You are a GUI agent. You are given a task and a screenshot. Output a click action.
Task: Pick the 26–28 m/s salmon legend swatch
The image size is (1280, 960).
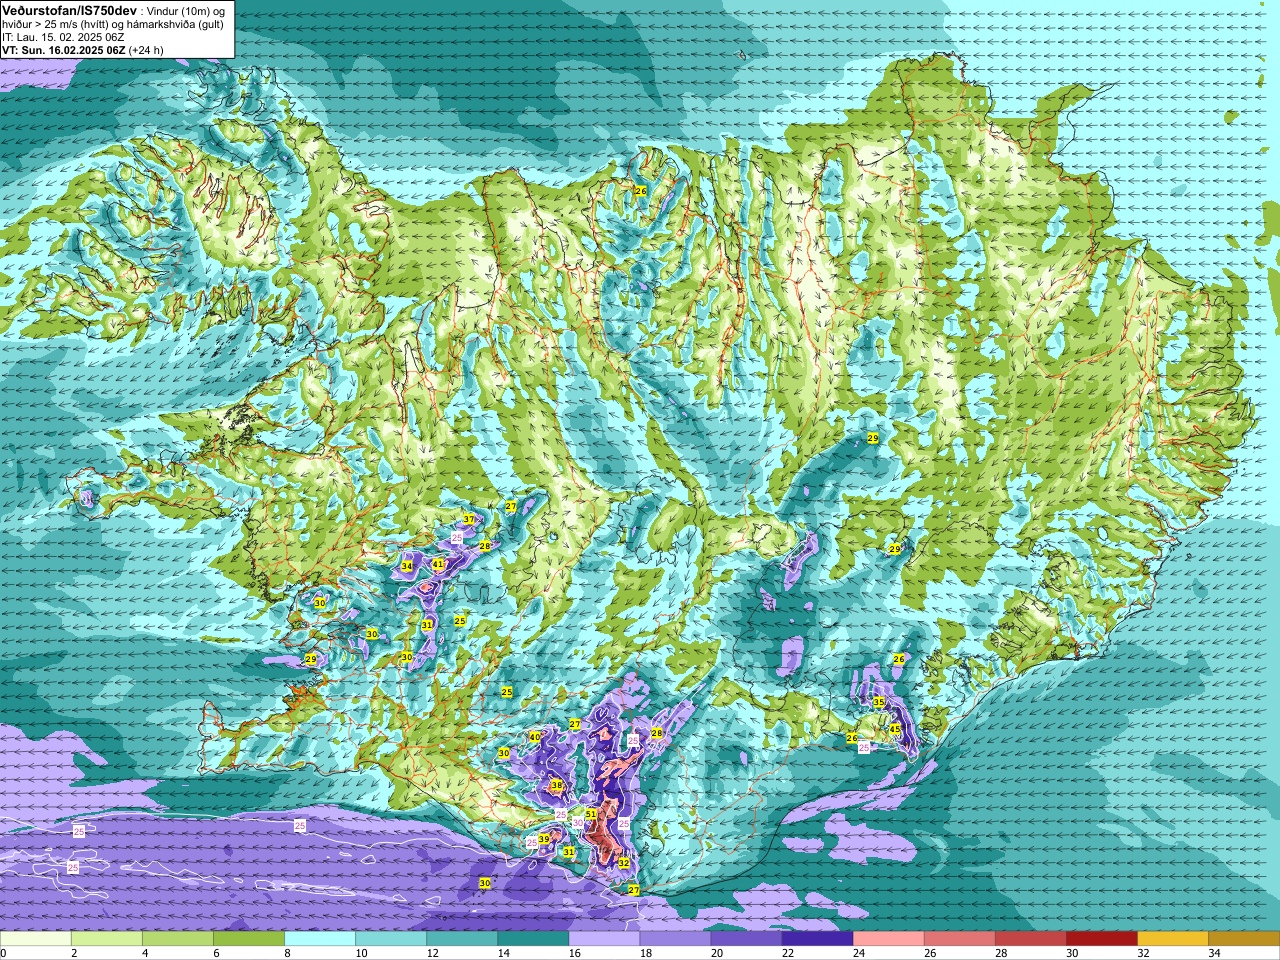(959, 939)
